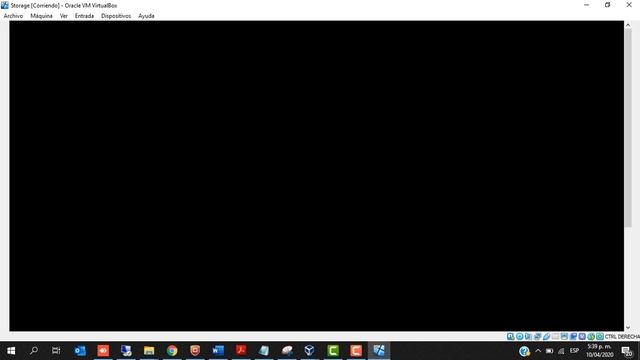Open Adobe Acrobat from the taskbar
Screen dimensions: 640x360
(x=241, y=351)
